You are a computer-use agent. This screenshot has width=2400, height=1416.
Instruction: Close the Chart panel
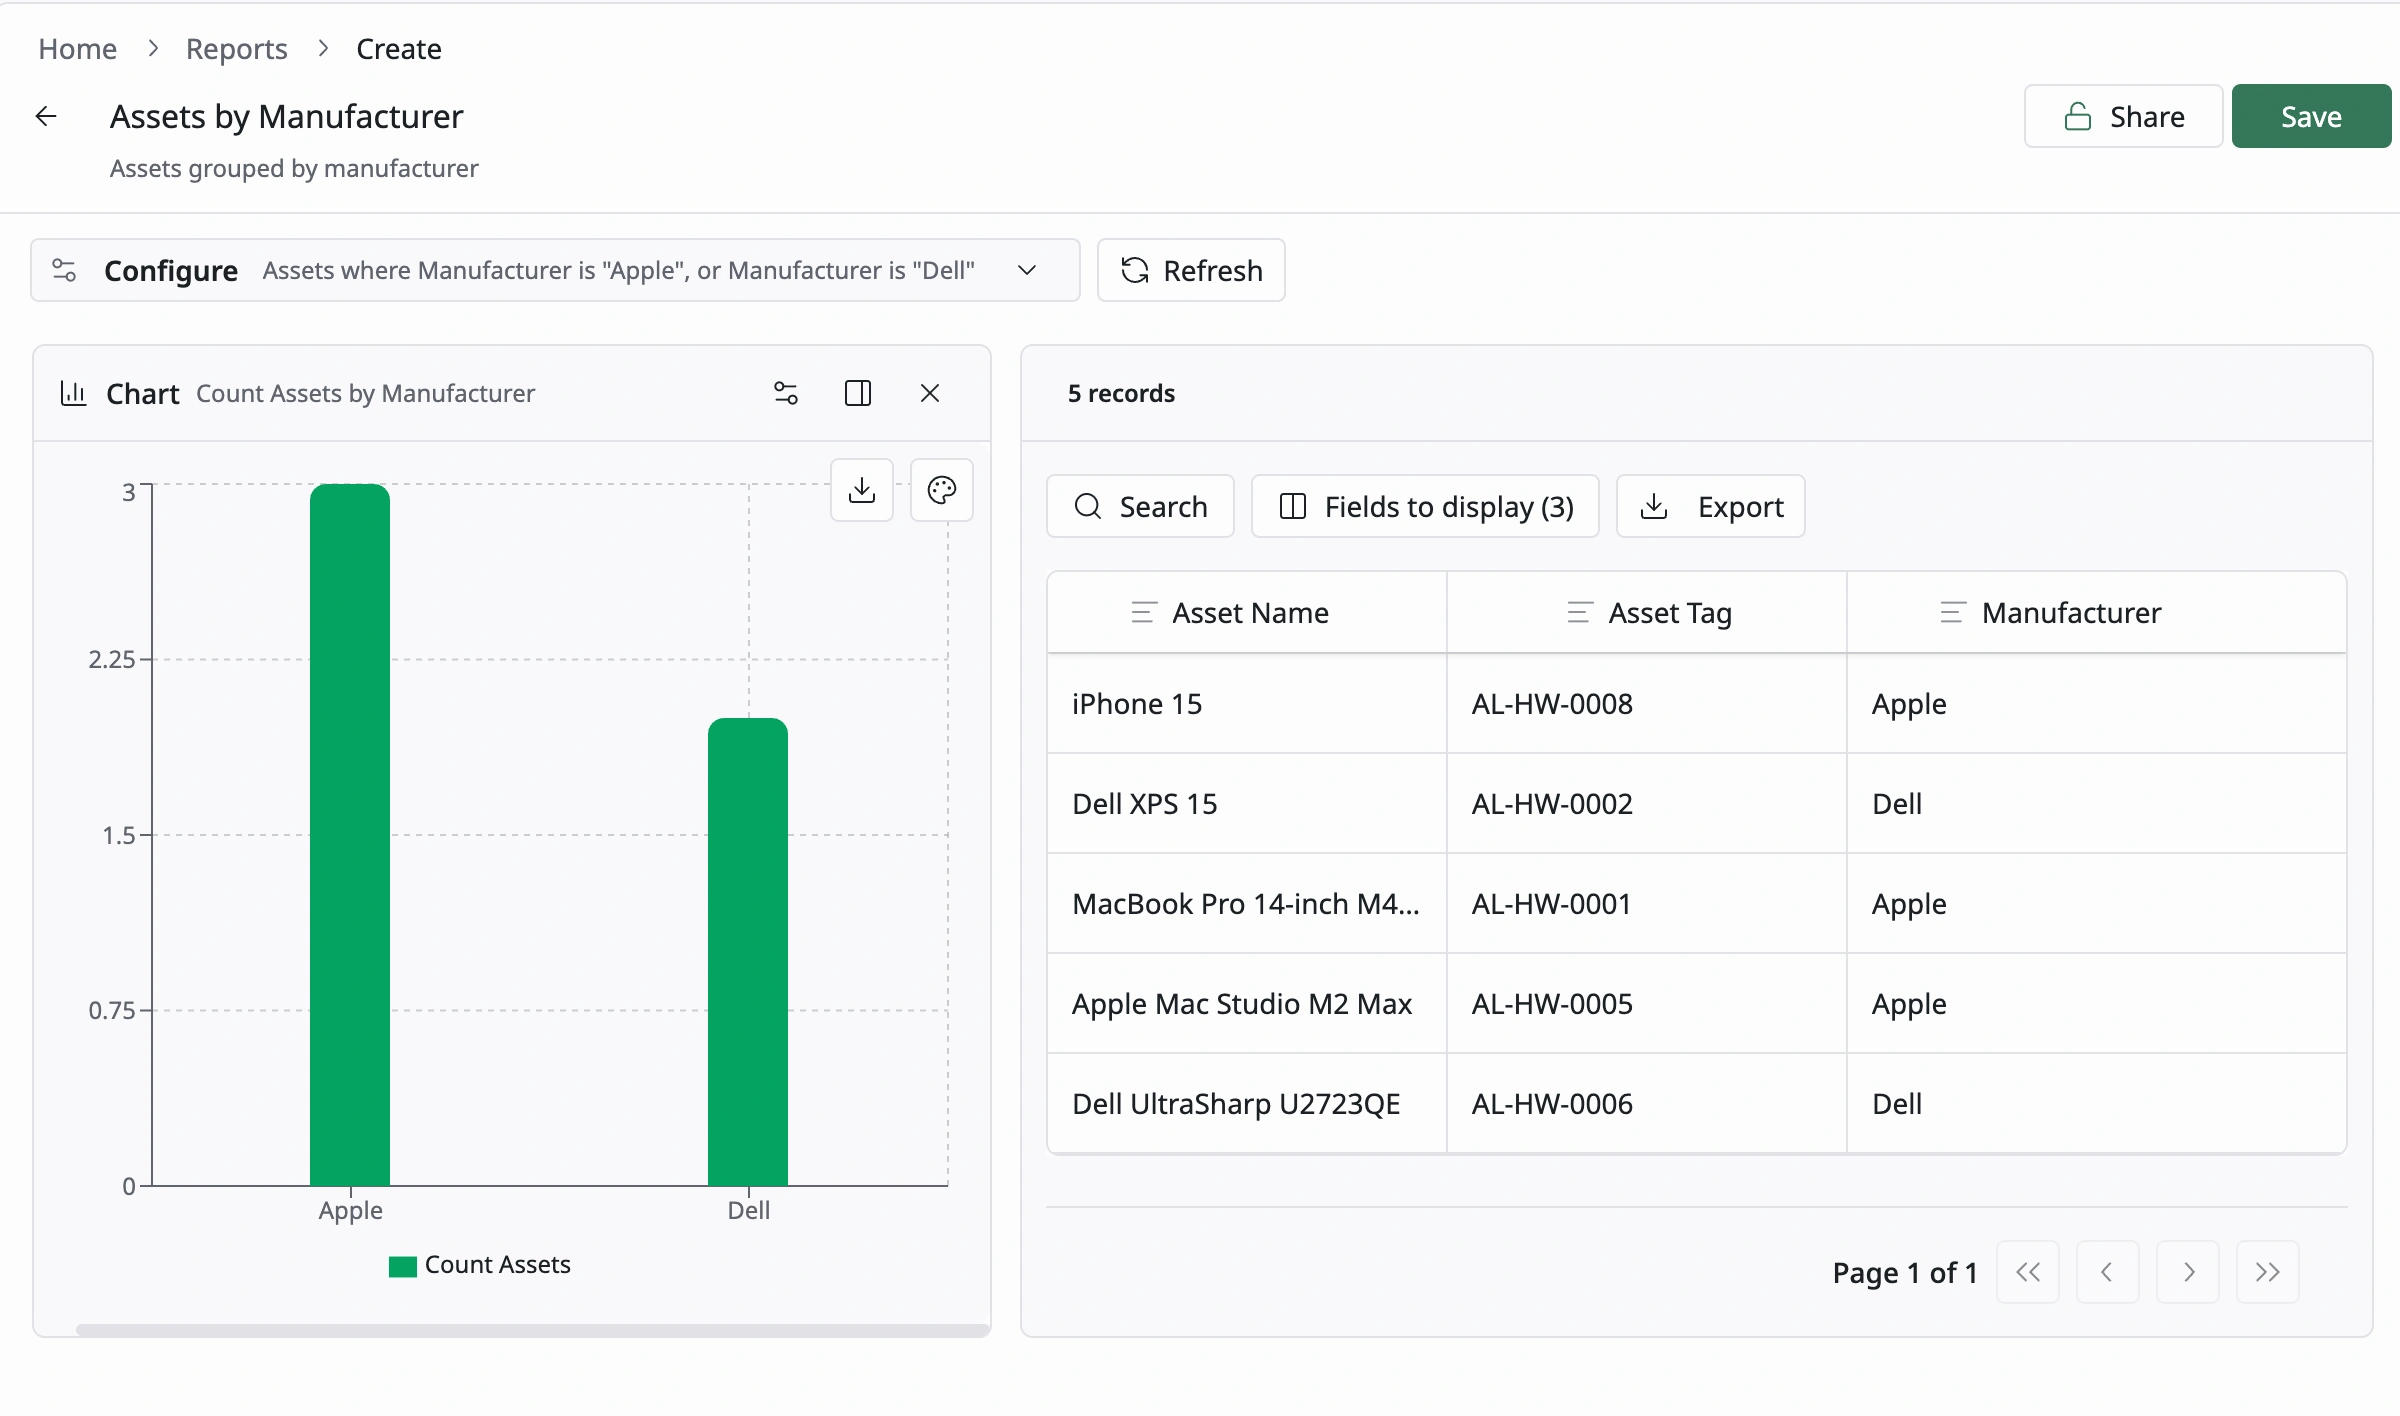pos(930,393)
